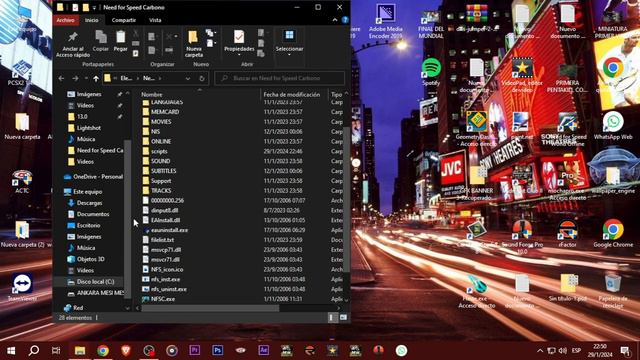Click the file list horizontal scrollbar
640x360 pixels.
[210, 309]
